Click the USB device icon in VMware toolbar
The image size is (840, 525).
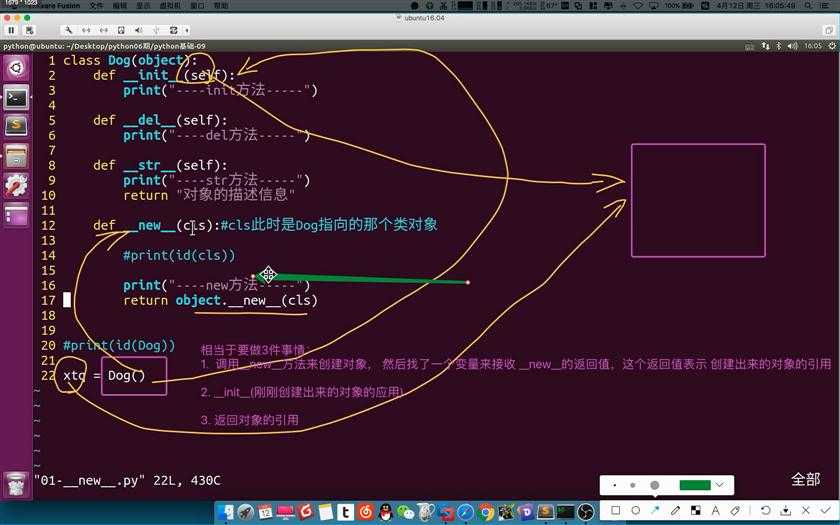coord(156,30)
